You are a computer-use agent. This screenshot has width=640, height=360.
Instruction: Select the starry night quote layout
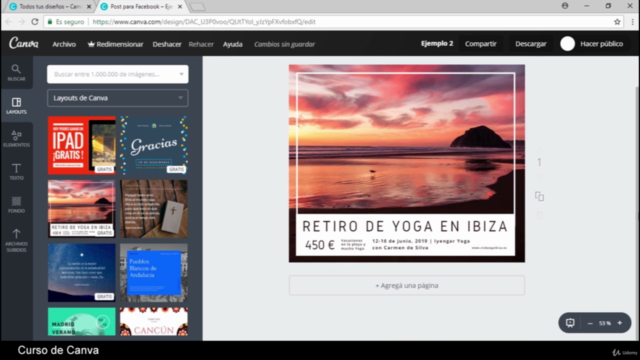[82, 273]
